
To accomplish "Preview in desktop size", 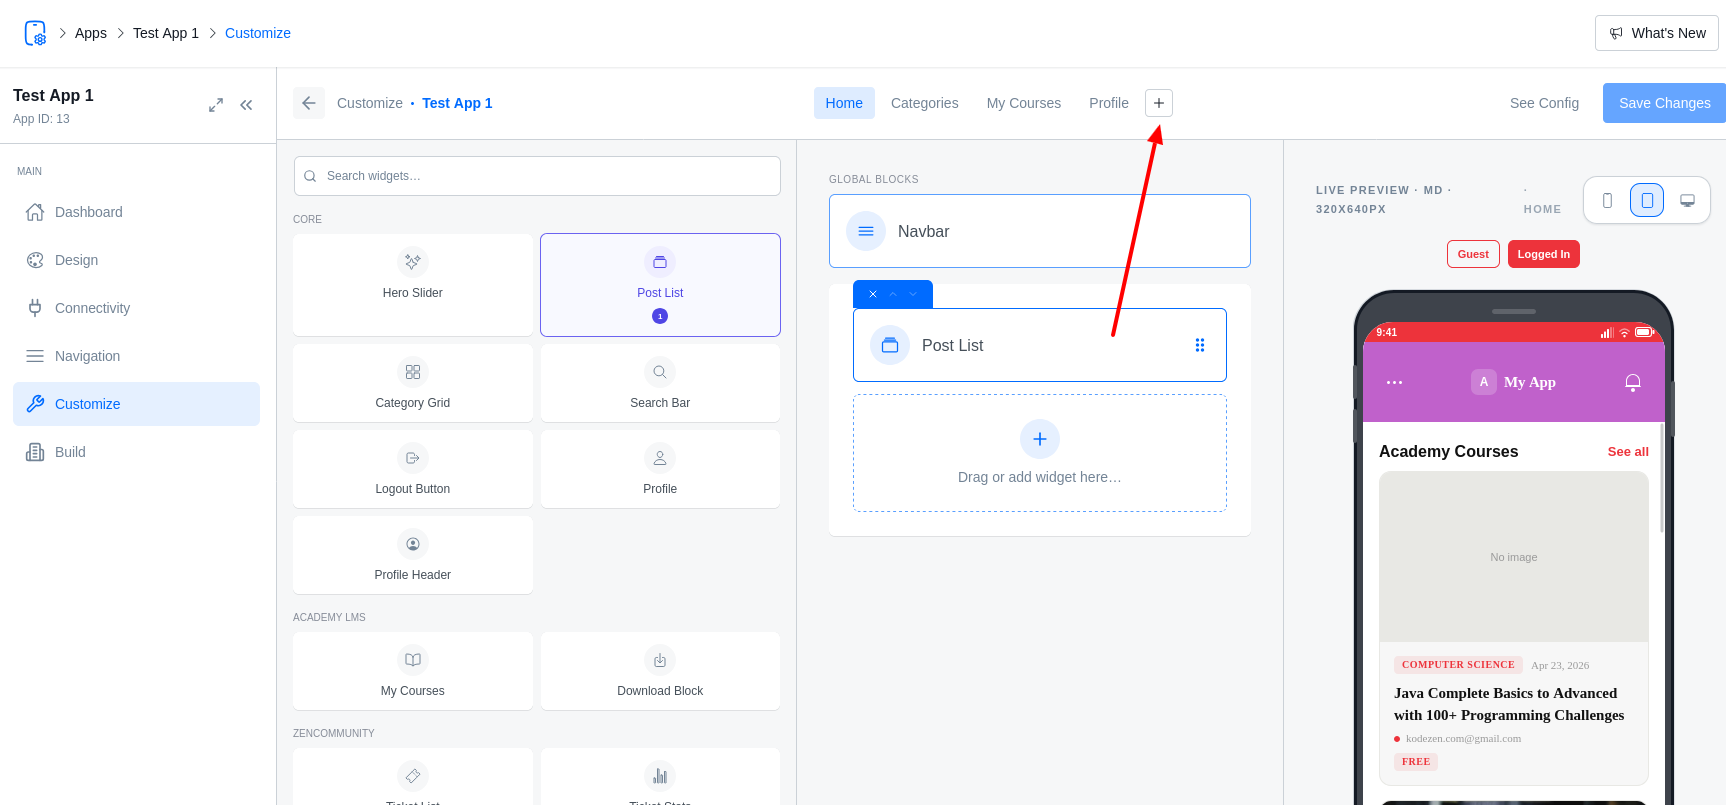I will pos(1687,200).
